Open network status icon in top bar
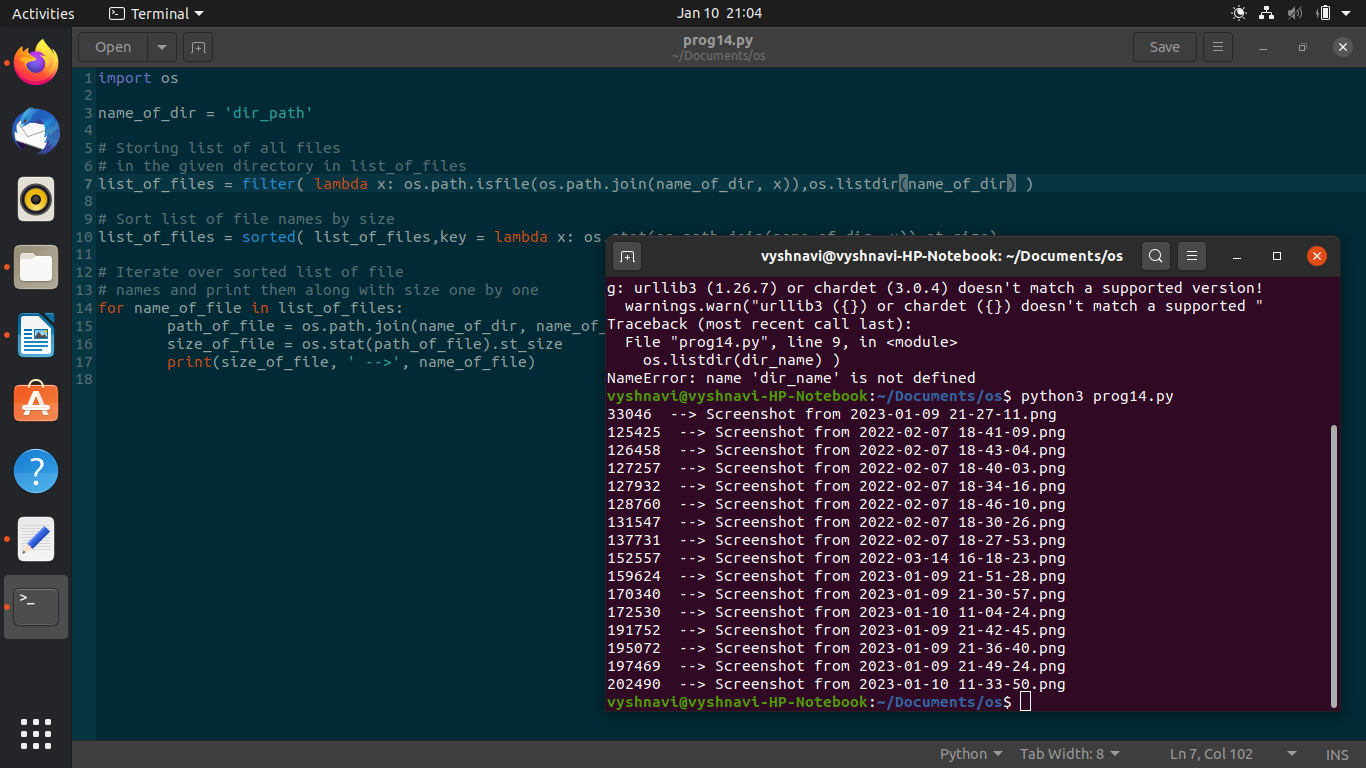Viewport: 1366px width, 768px height. click(x=1267, y=13)
